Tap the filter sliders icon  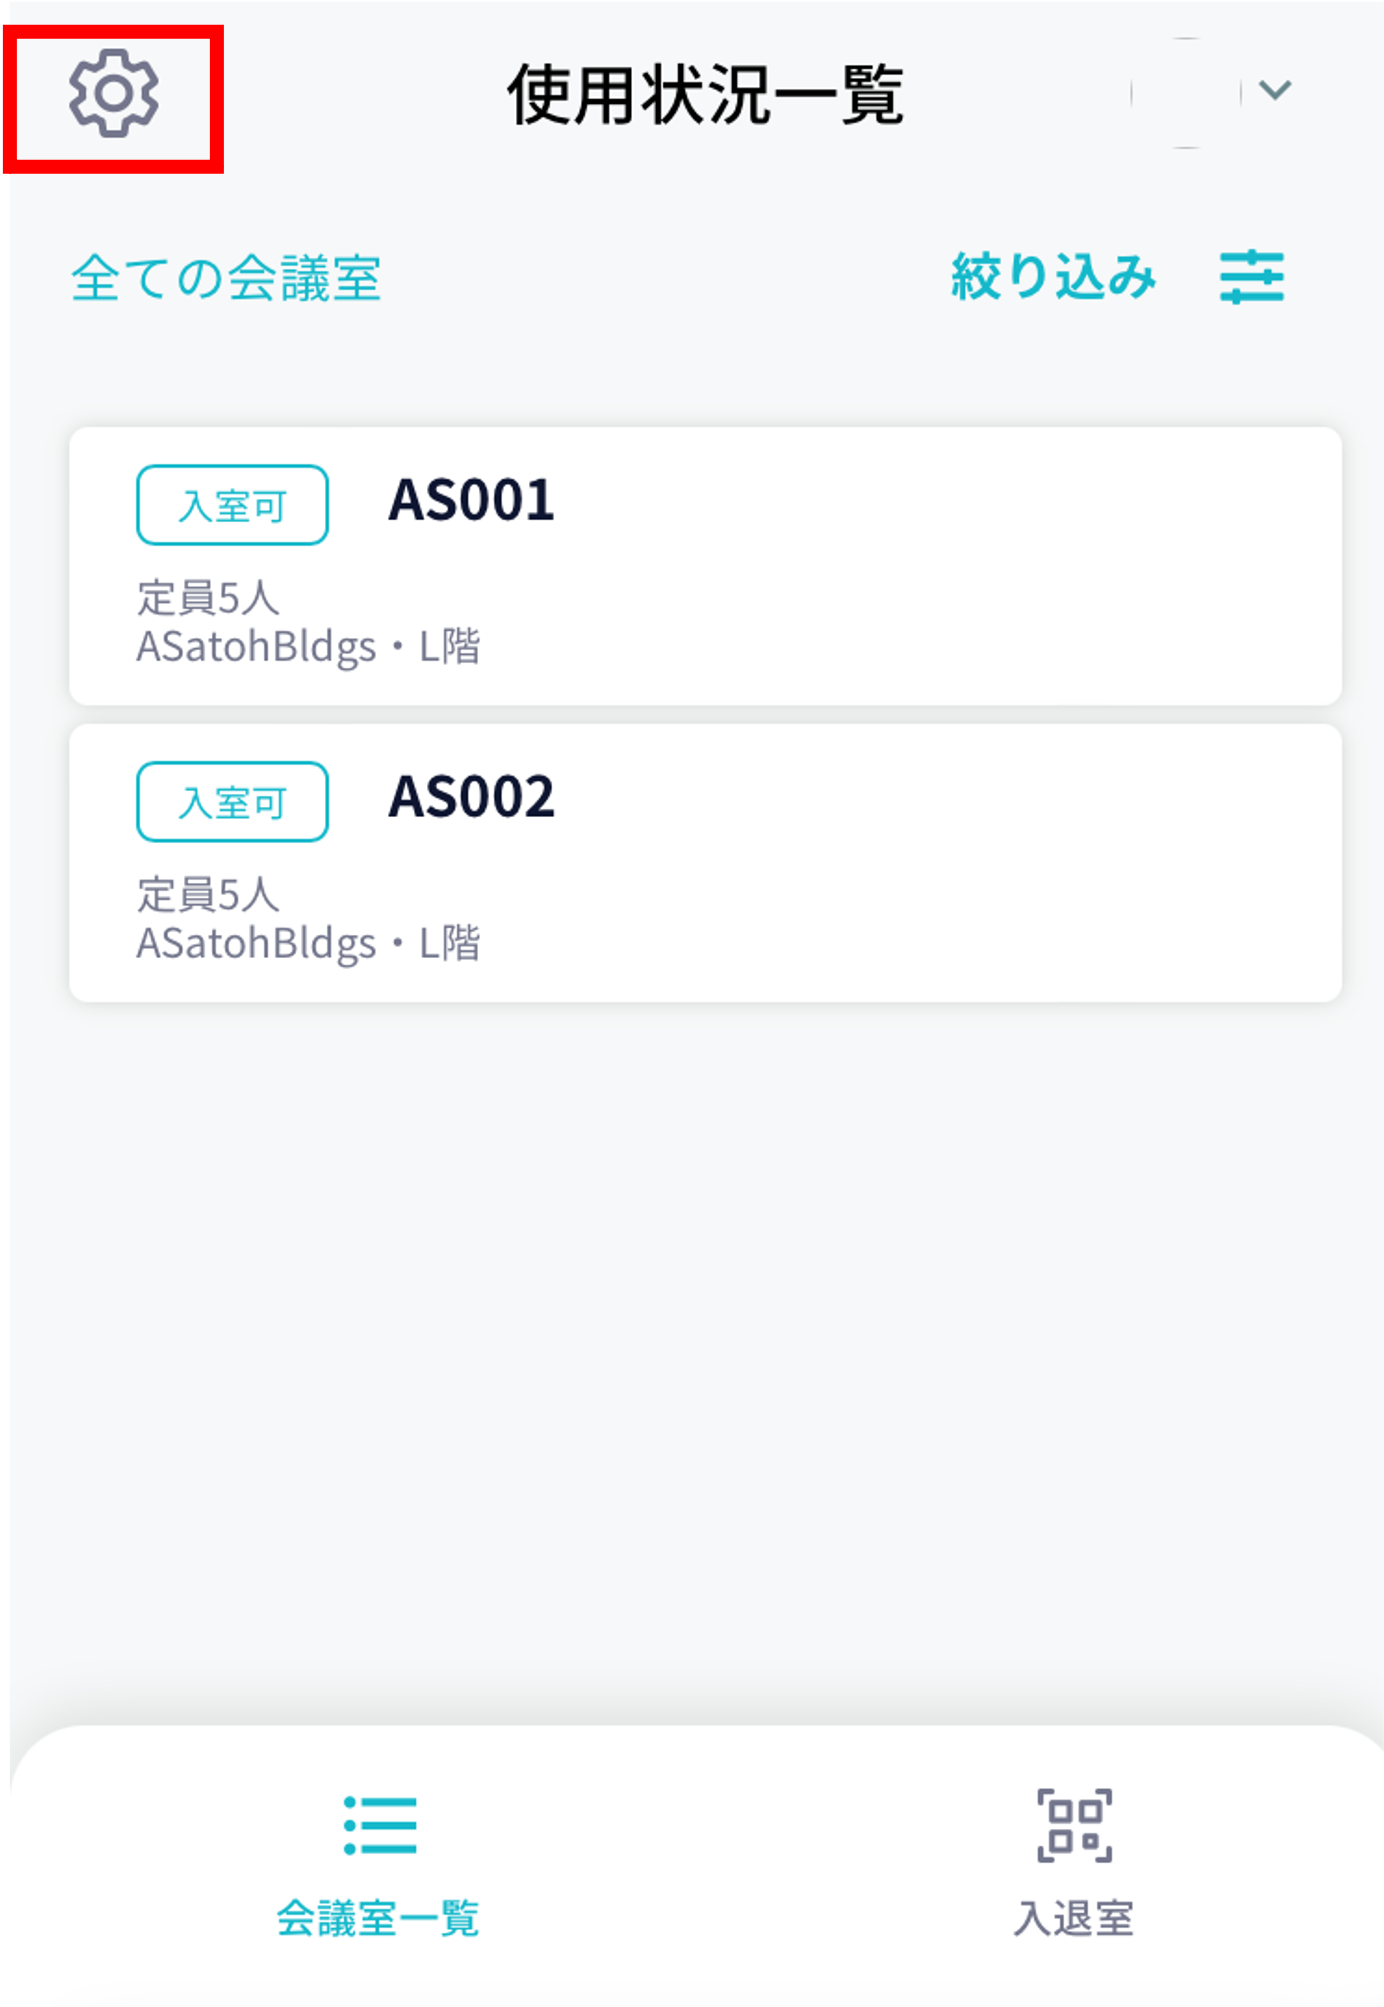click(1251, 277)
